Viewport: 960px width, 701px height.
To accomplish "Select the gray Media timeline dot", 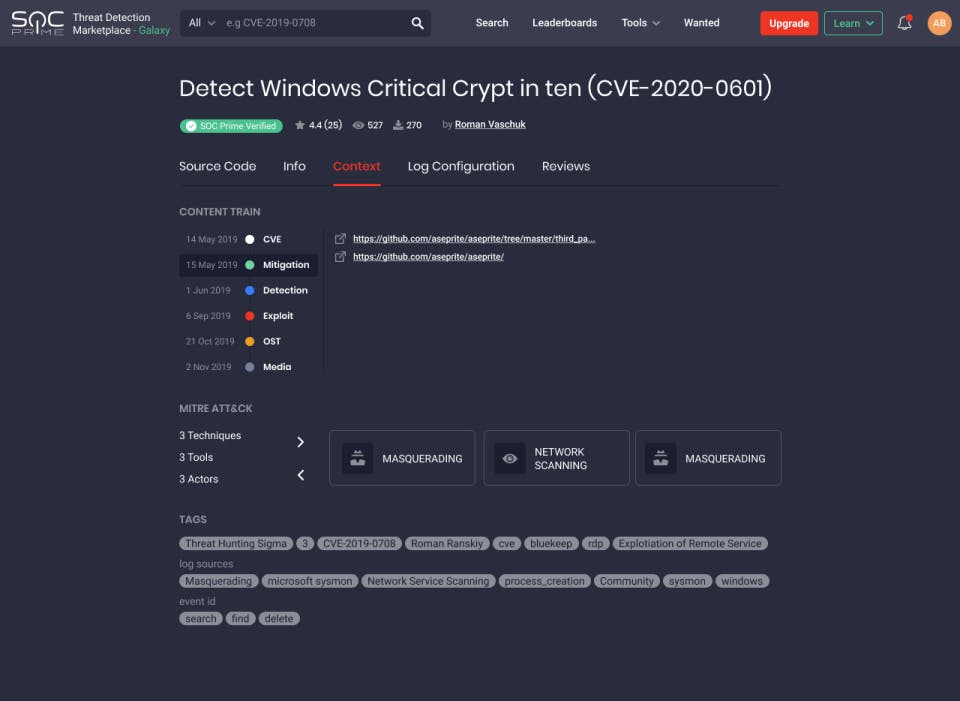I will click(250, 367).
